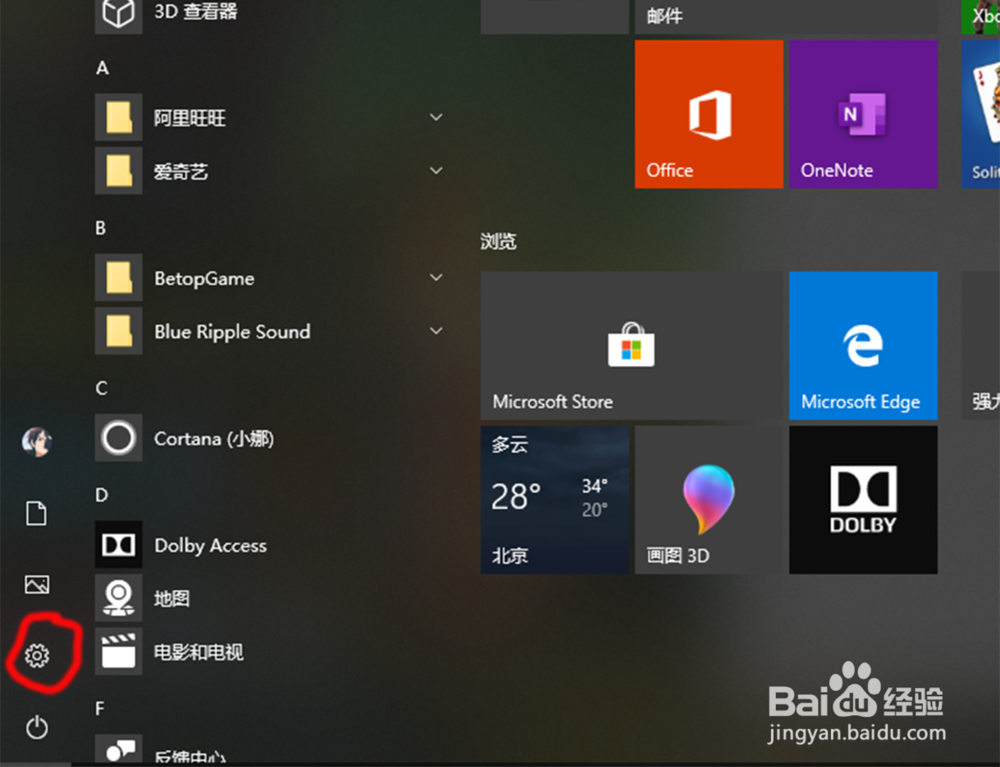The height and width of the screenshot is (767, 1000).
Task: Click the user account avatar
Action: [37, 442]
